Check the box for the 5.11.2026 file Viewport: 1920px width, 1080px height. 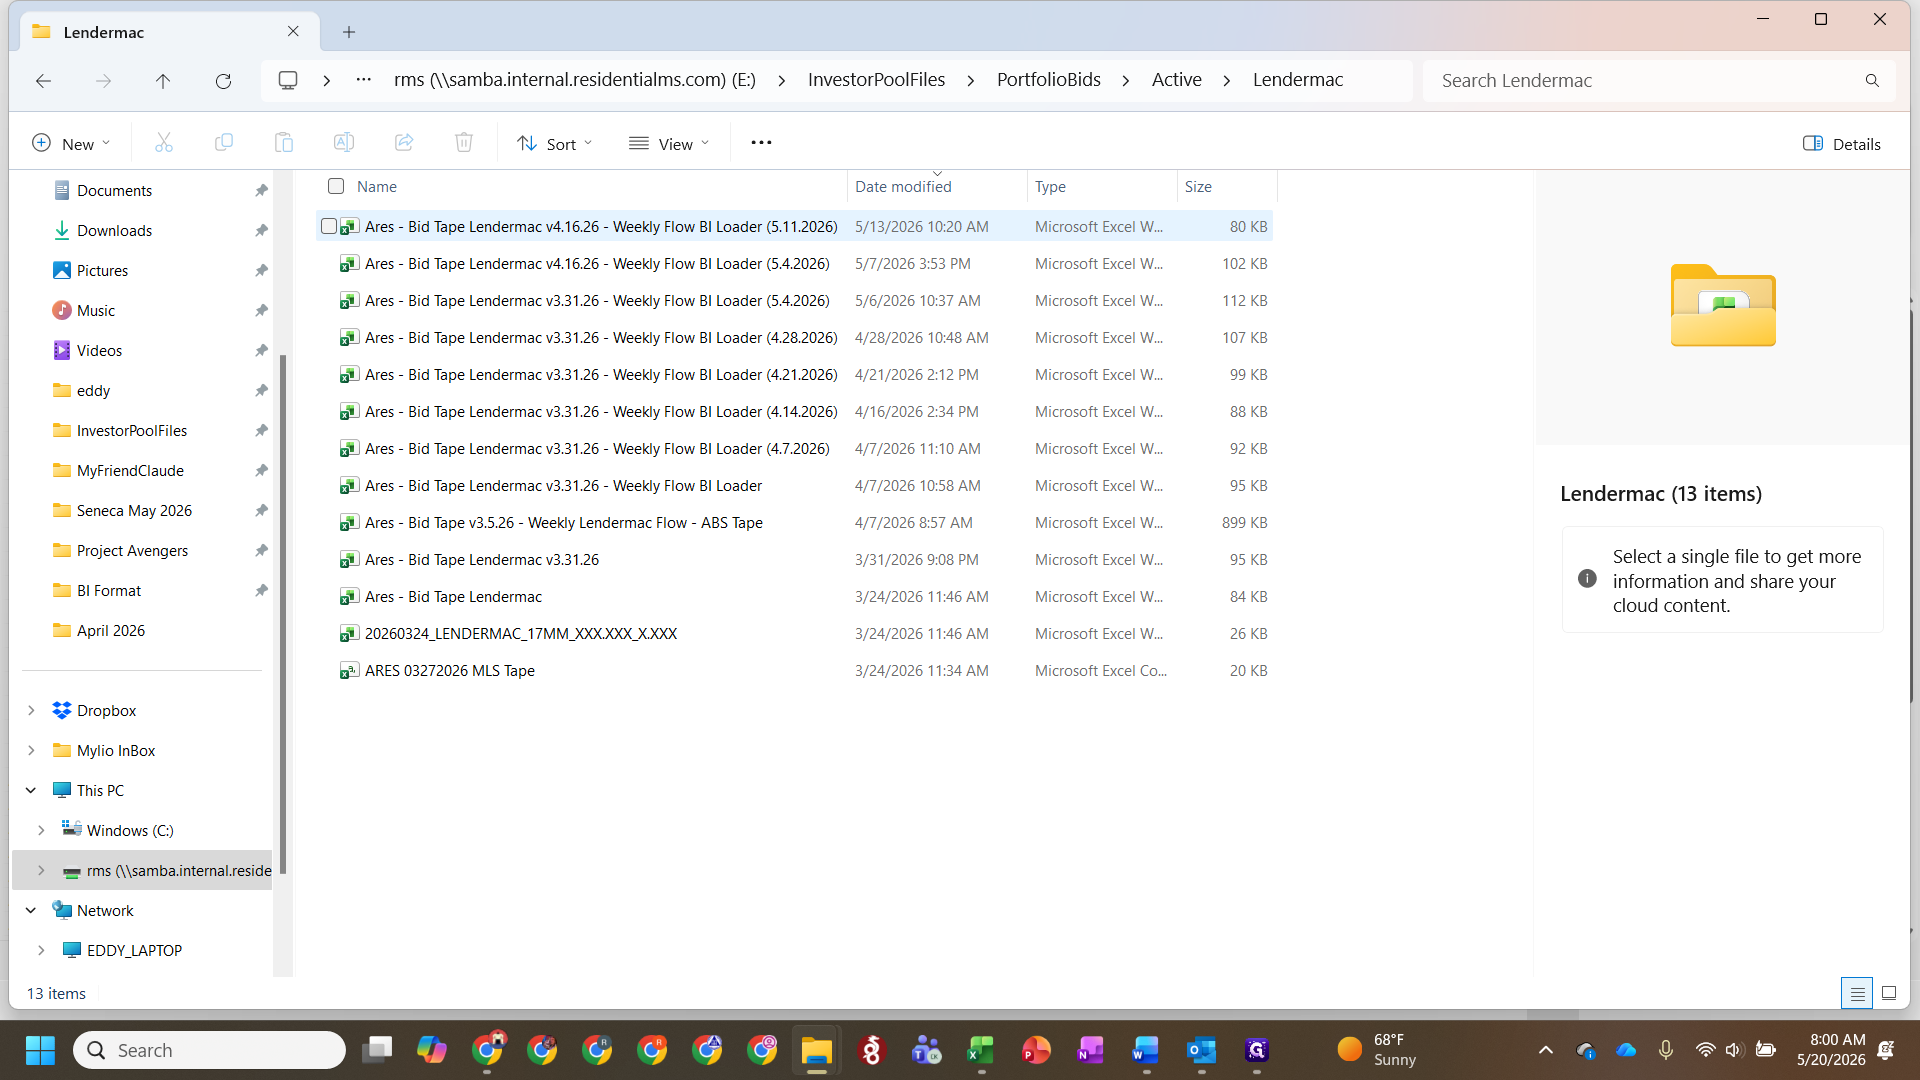[x=328, y=227]
